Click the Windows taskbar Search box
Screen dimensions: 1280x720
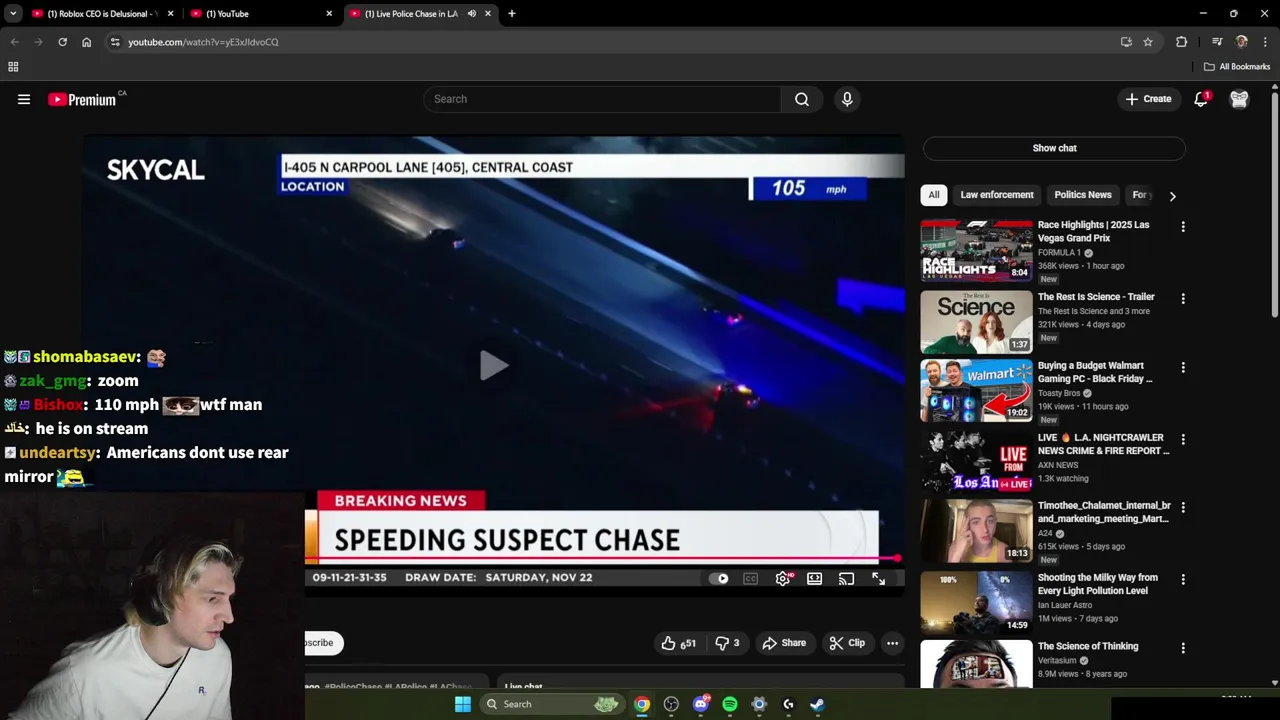(553, 704)
